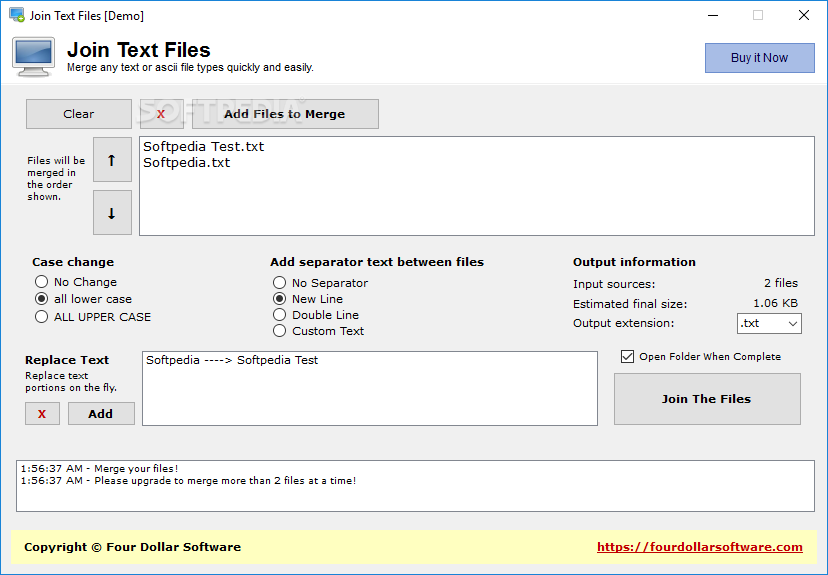
Task: Click the 'Merge your files!' log line
Action: [x=99, y=468]
